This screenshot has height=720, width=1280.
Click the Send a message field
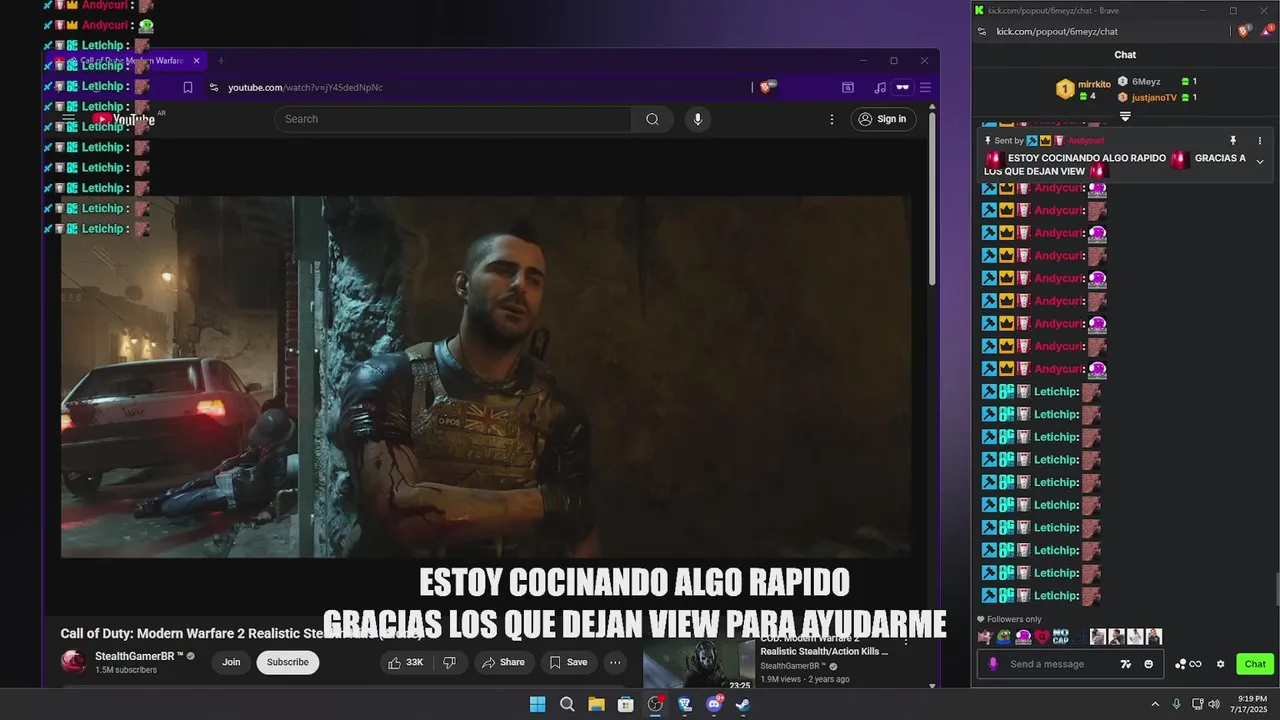1046,664
